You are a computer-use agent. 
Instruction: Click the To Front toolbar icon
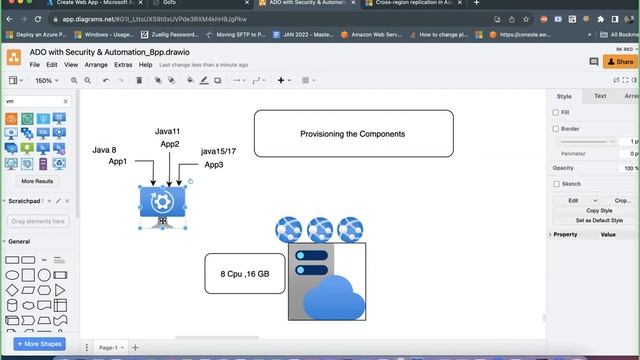[158, 80]
